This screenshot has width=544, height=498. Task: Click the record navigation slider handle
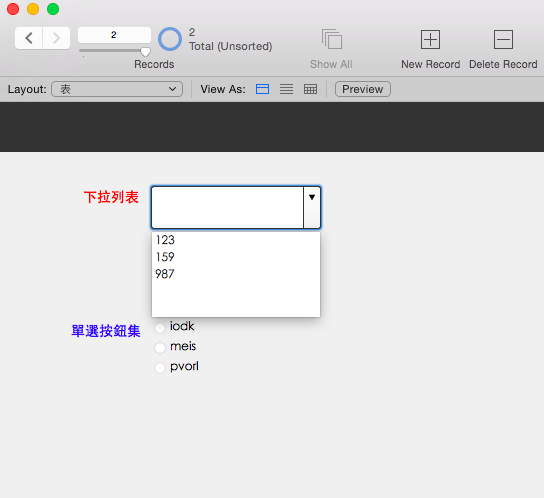coord(145,52)
